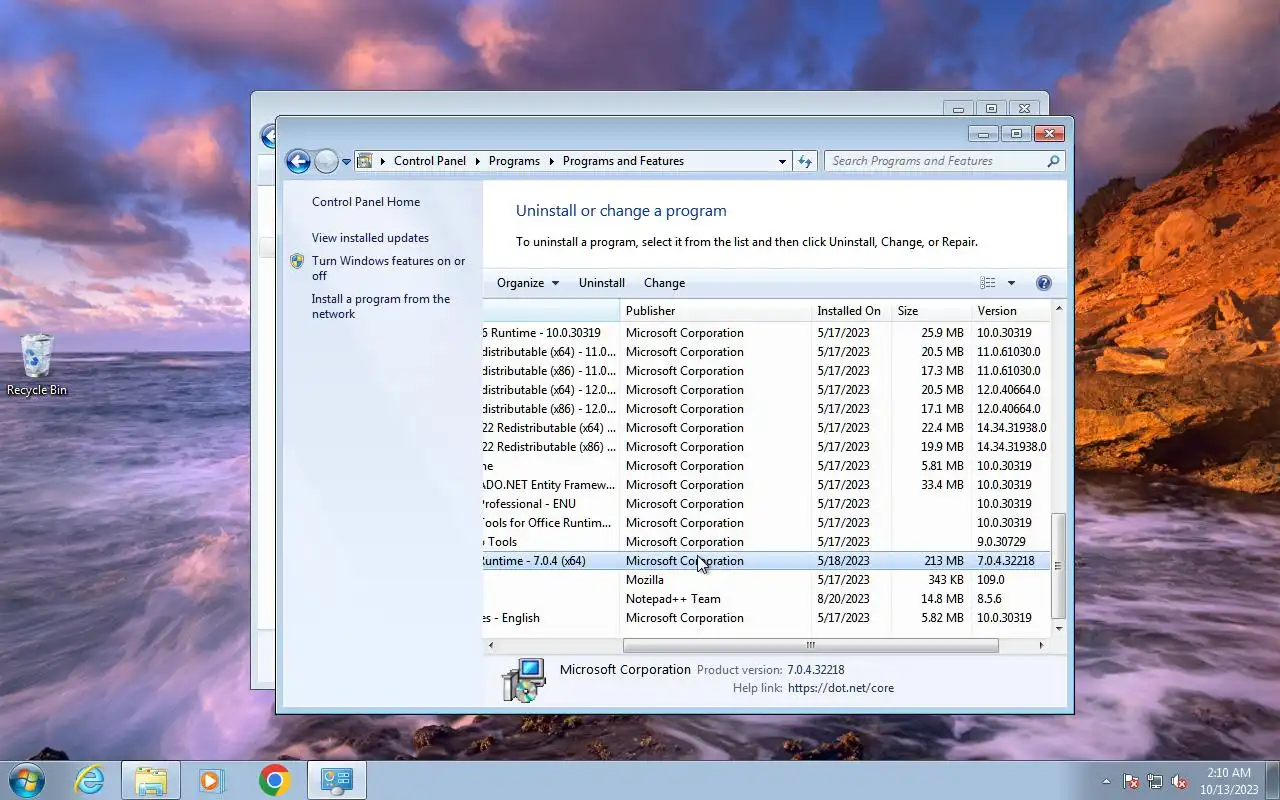Viewport: 1280px width, 800px height.
Task: Click the 33.4 MB size cell
Action: coord(941,485)
